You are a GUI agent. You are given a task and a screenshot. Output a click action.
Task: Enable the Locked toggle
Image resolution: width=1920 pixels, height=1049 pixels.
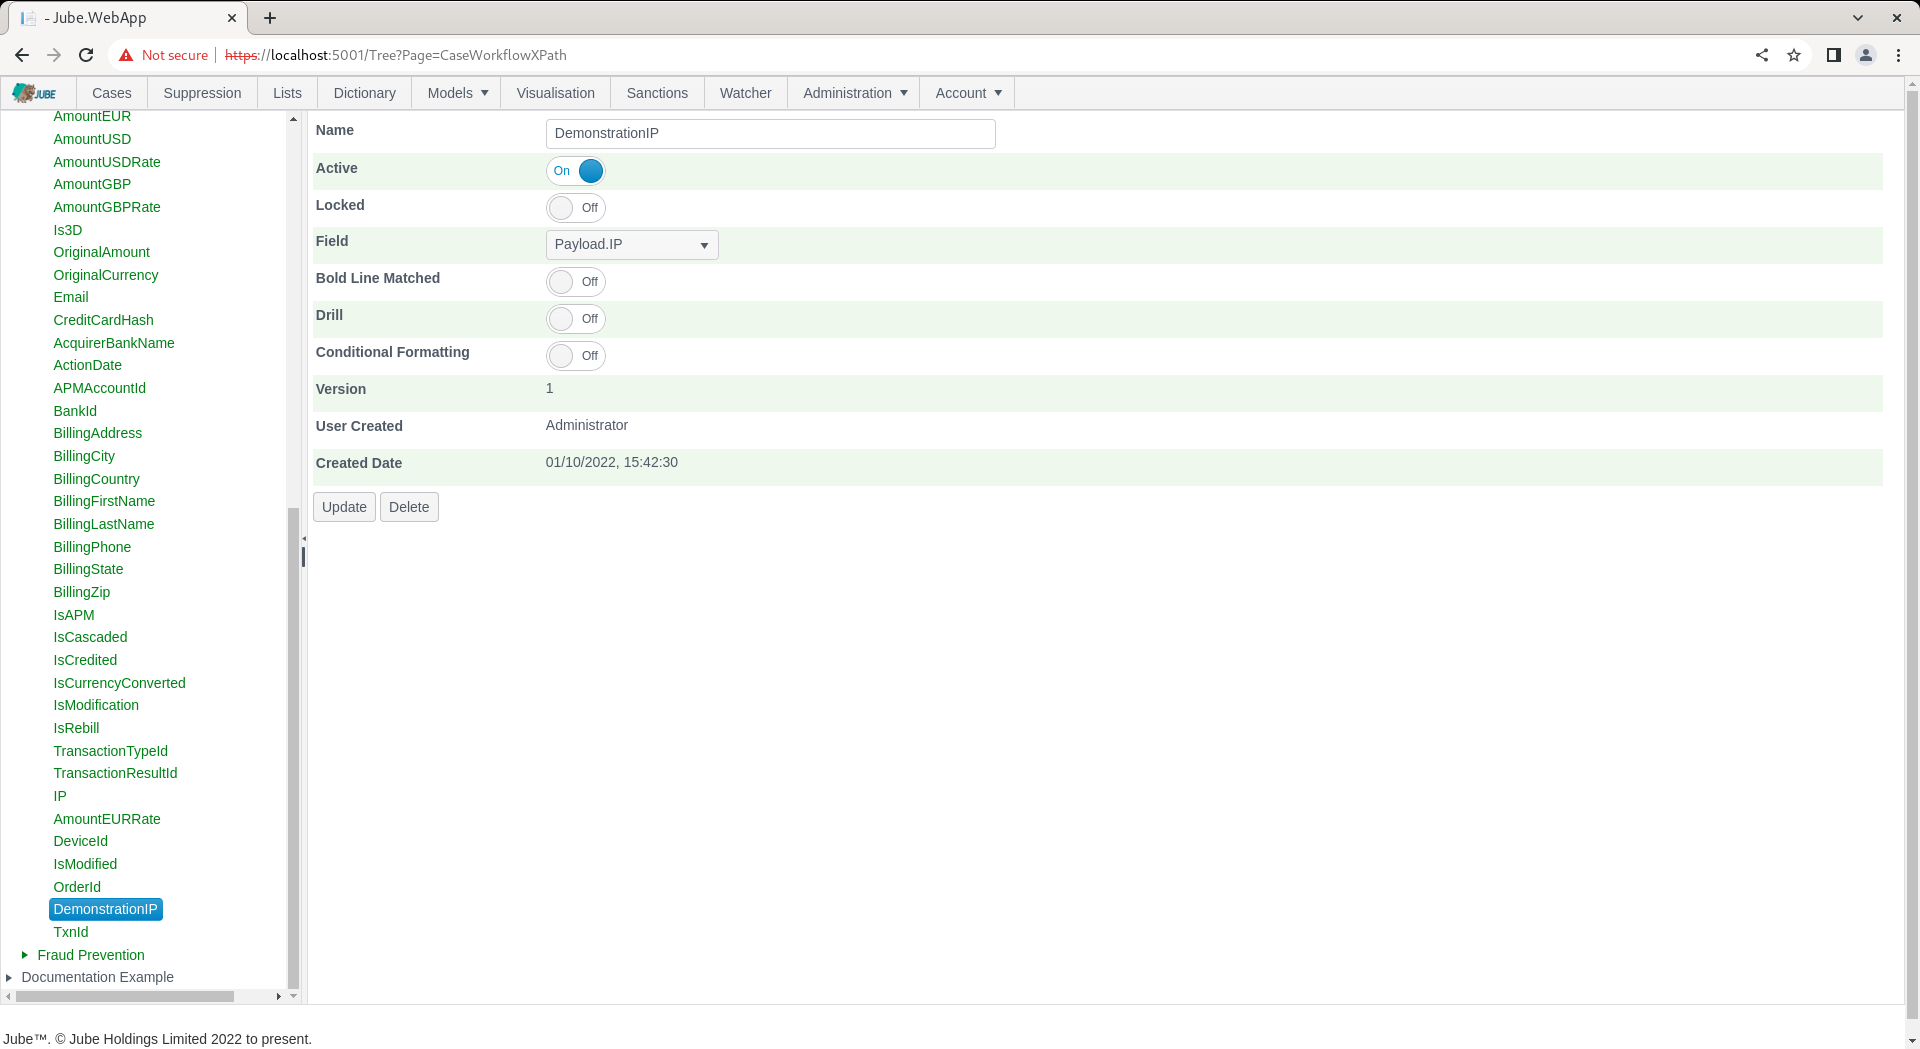point(576,208)
